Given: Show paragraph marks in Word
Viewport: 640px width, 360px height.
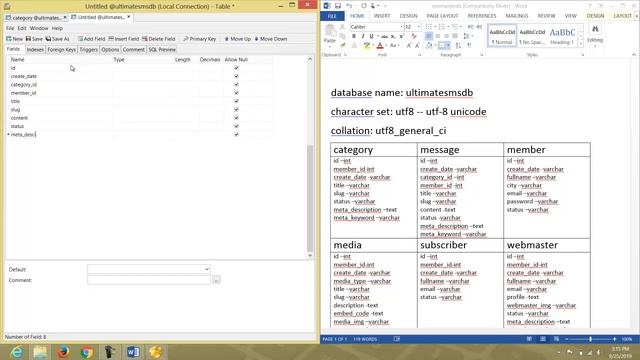Looking at the screenshot, I should coord(469,46).
